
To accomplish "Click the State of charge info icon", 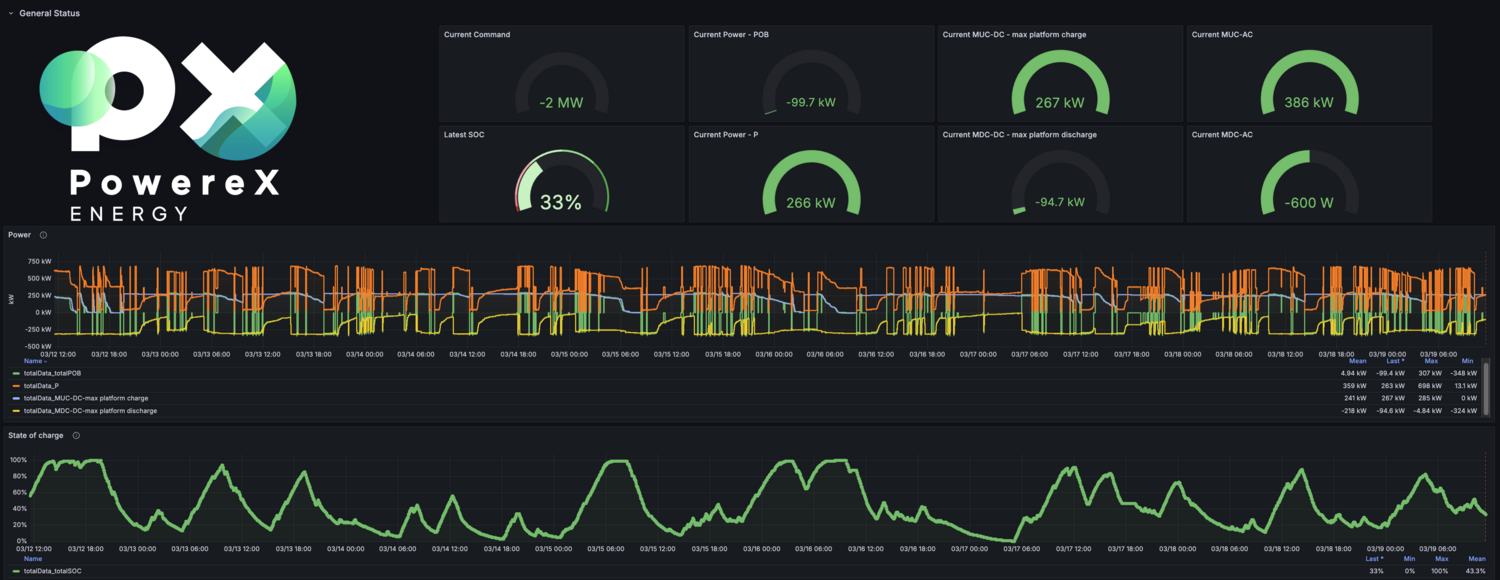I will tap(76, 435).
